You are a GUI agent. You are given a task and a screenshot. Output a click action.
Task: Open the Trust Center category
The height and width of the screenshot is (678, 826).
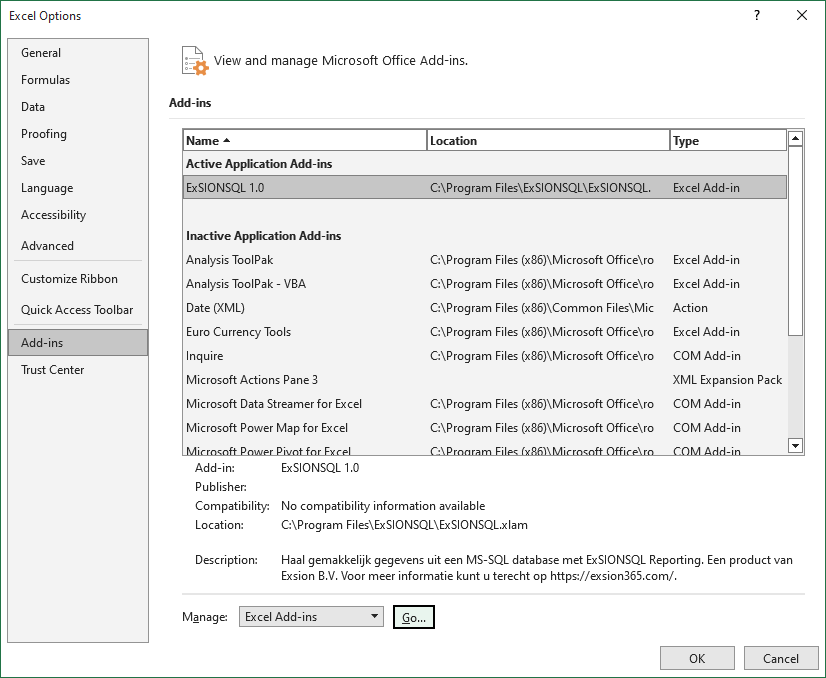[x=78, y=370]
